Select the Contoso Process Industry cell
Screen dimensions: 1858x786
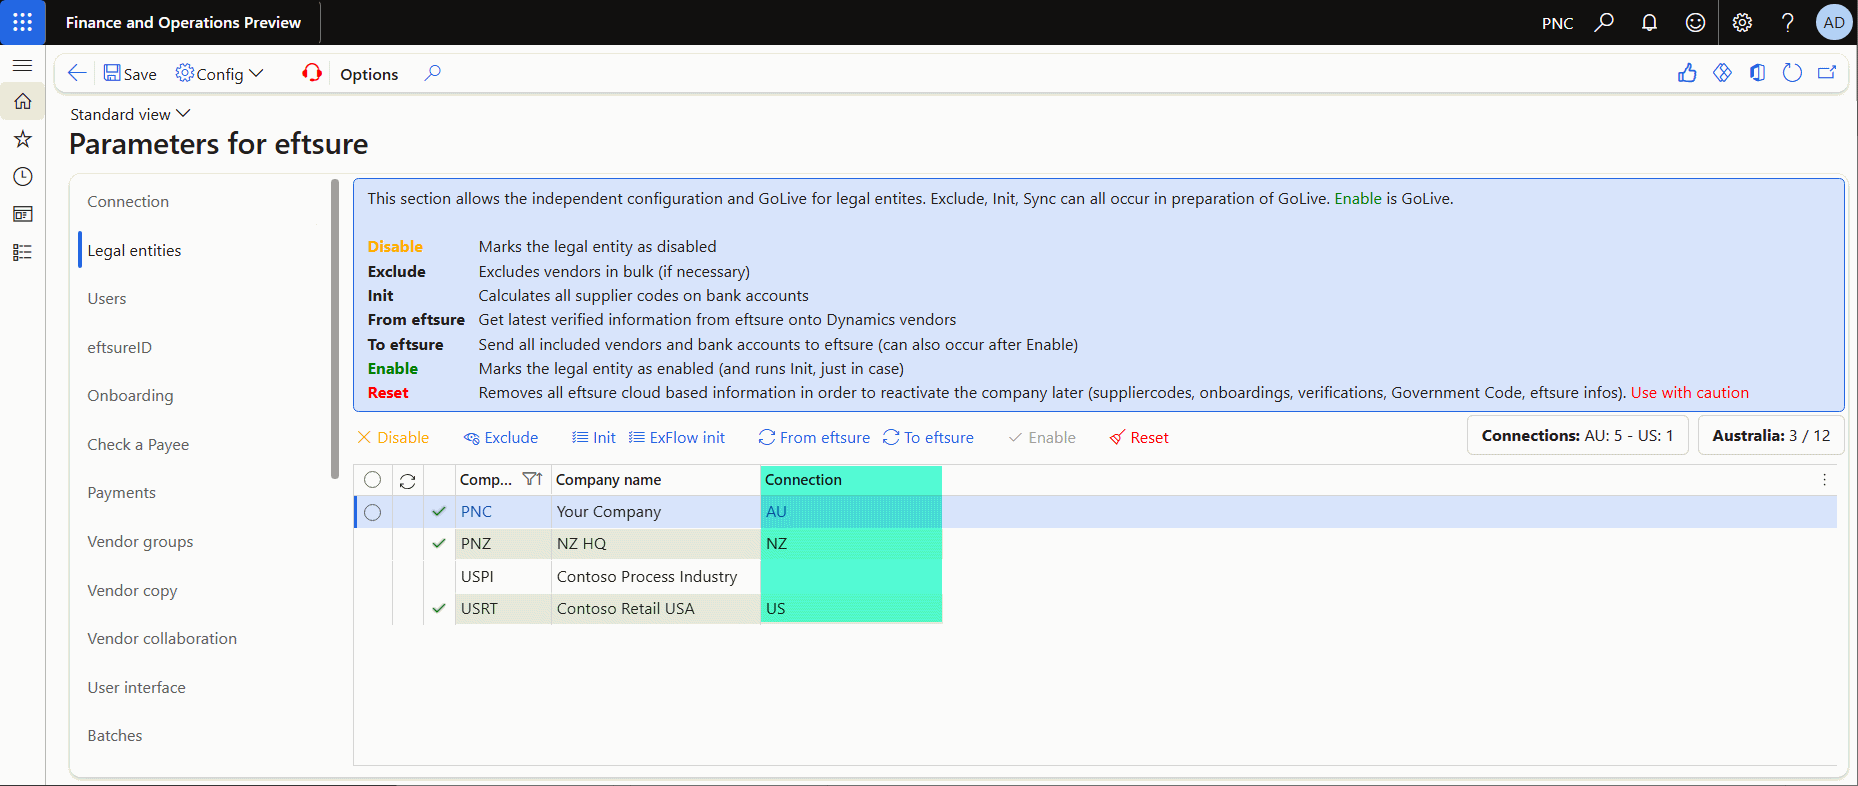point(655,577)
